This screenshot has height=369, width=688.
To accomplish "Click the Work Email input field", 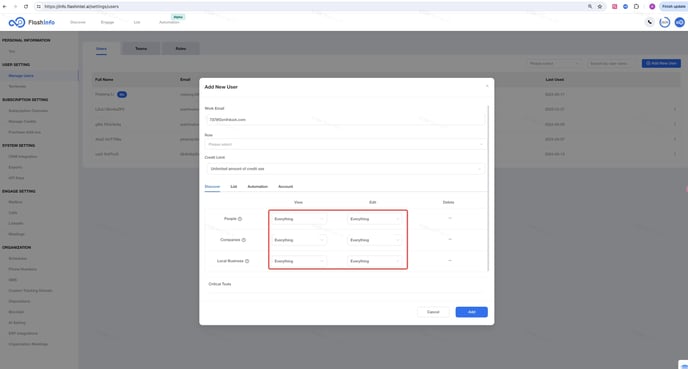I will click(345, 119).
